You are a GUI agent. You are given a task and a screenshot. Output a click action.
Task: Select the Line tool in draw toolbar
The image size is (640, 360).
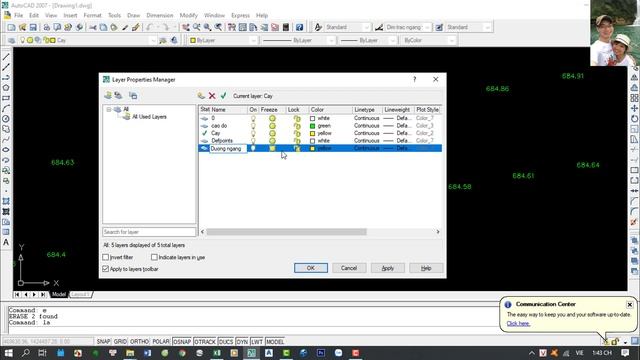click(6, 57)
